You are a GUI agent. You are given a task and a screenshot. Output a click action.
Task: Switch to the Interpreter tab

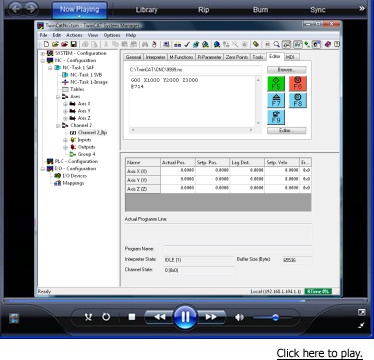click(155, 57)
